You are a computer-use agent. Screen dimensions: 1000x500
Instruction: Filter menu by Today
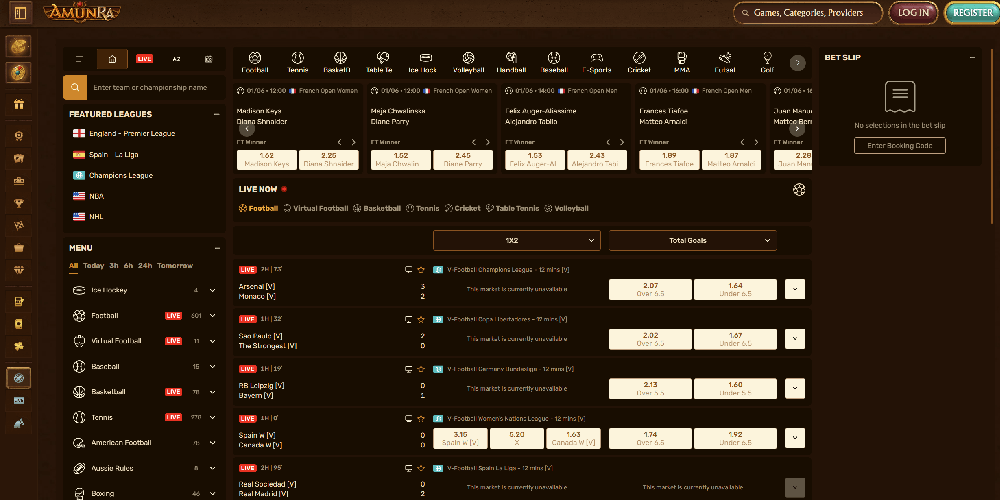[93, 266]
